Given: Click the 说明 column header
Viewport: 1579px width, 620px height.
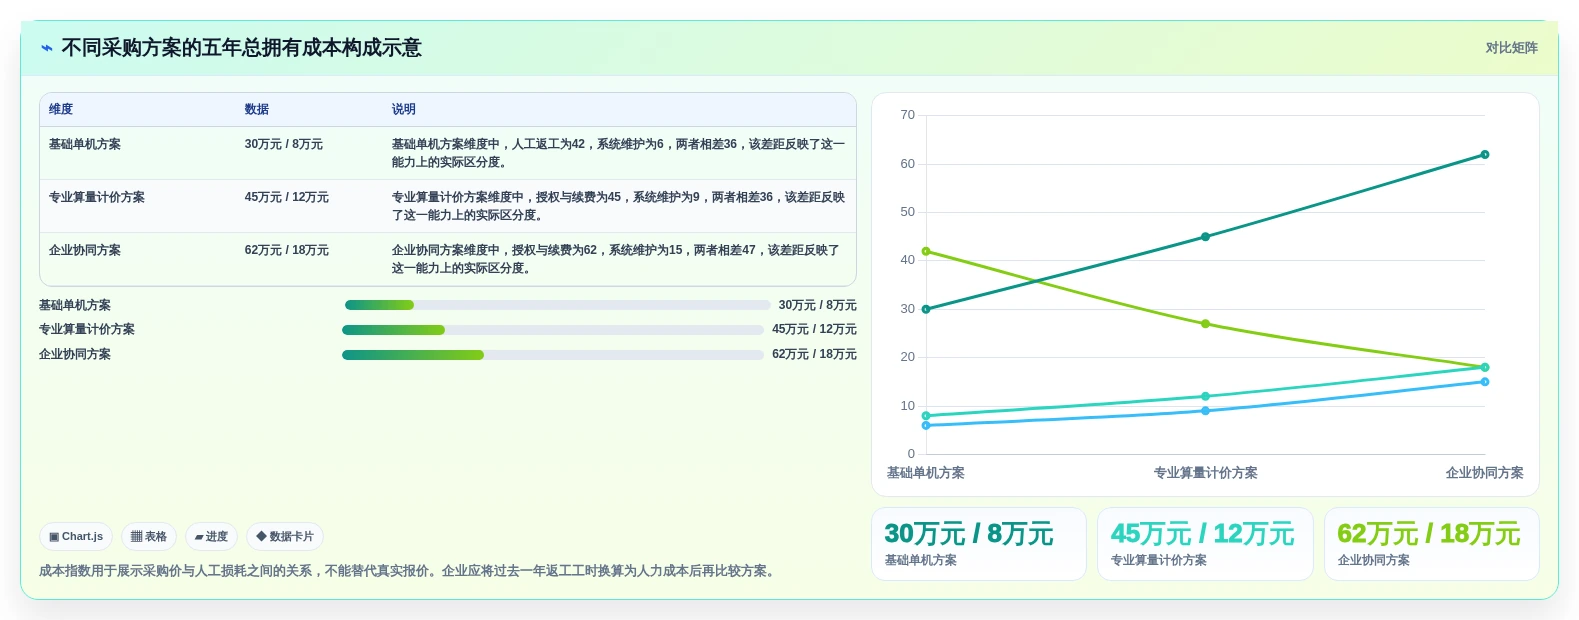Looking at the screenshot, I should (404, 109).
